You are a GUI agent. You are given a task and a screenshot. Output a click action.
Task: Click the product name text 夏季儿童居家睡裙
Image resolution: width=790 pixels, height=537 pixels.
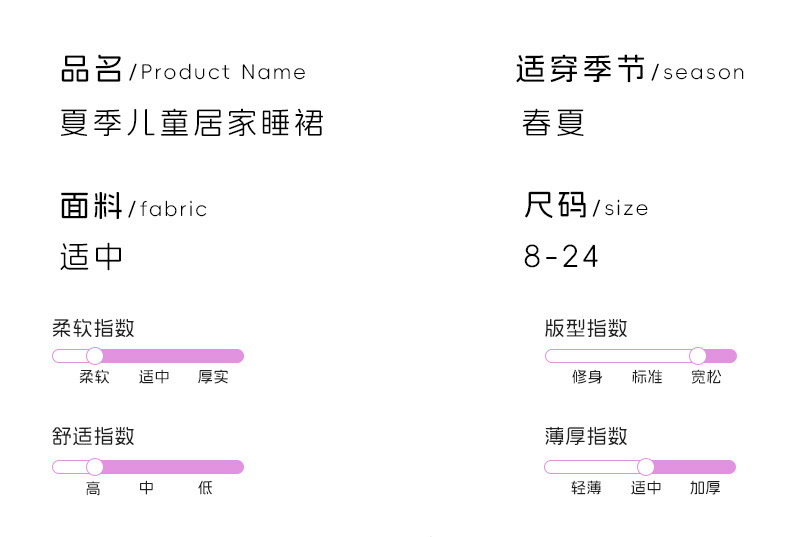coord(192,124)
